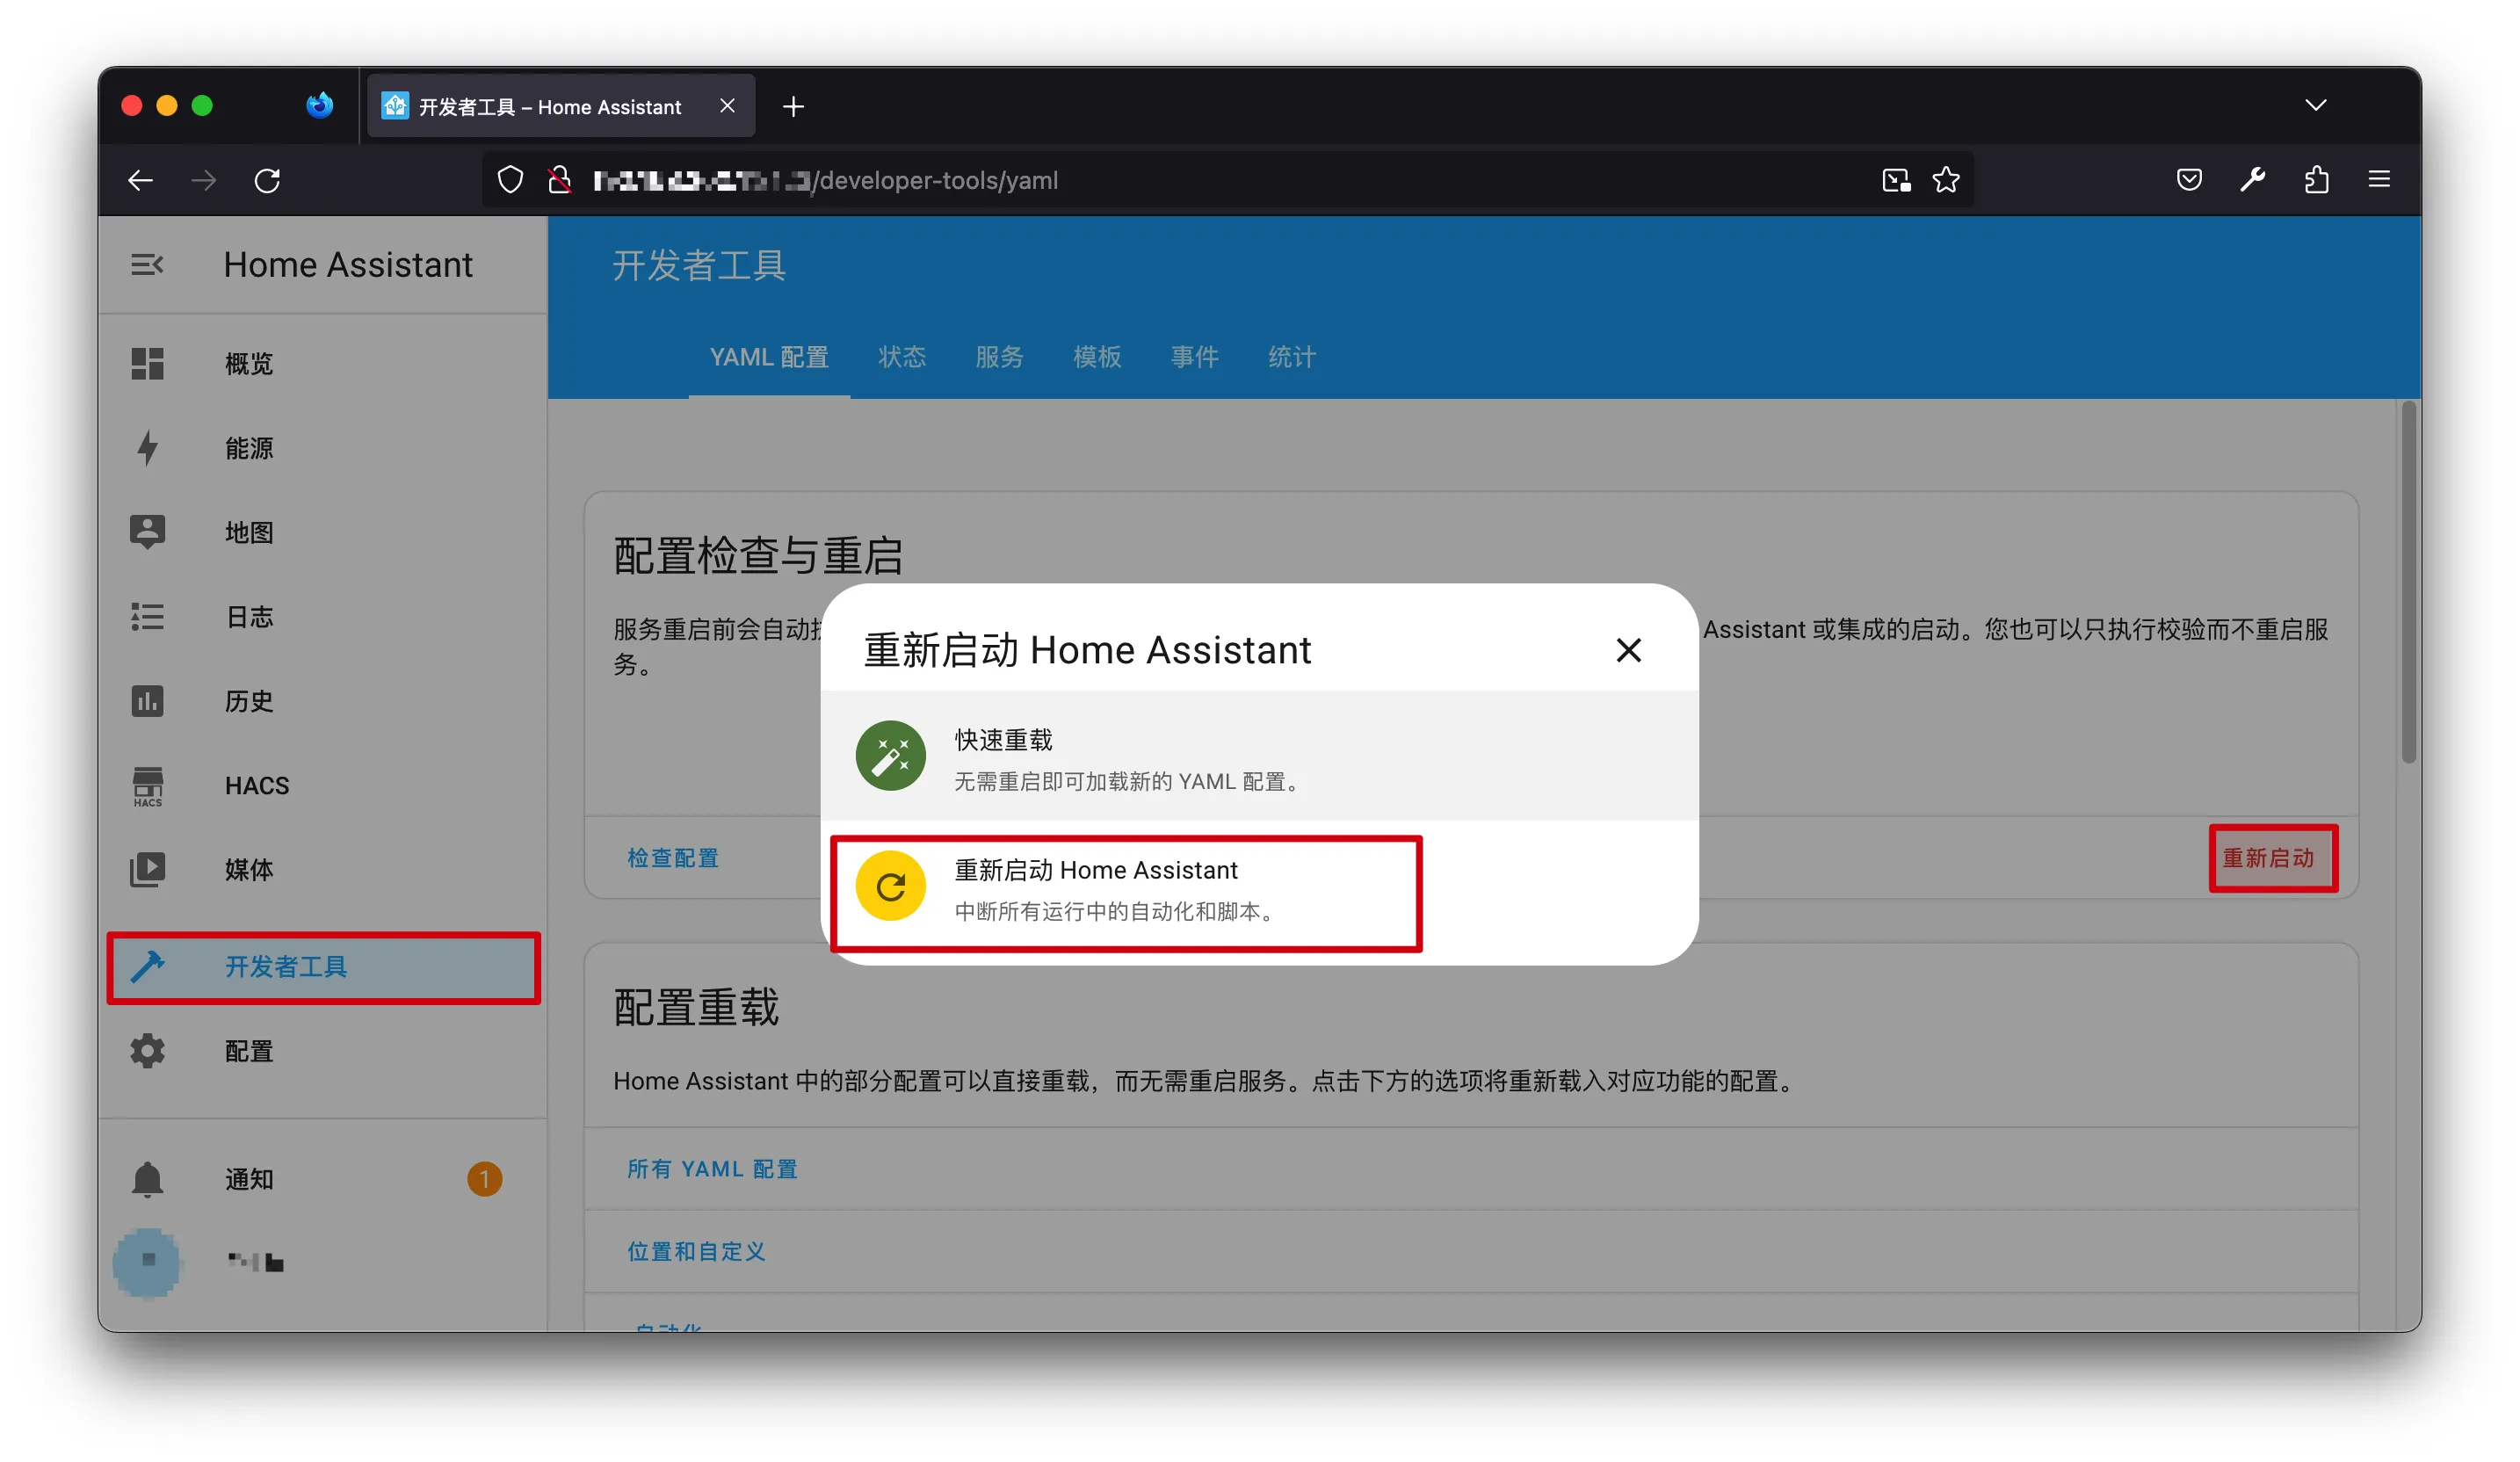Open the 媒体 media icon

pyautogui.click(x=147, y=870)
